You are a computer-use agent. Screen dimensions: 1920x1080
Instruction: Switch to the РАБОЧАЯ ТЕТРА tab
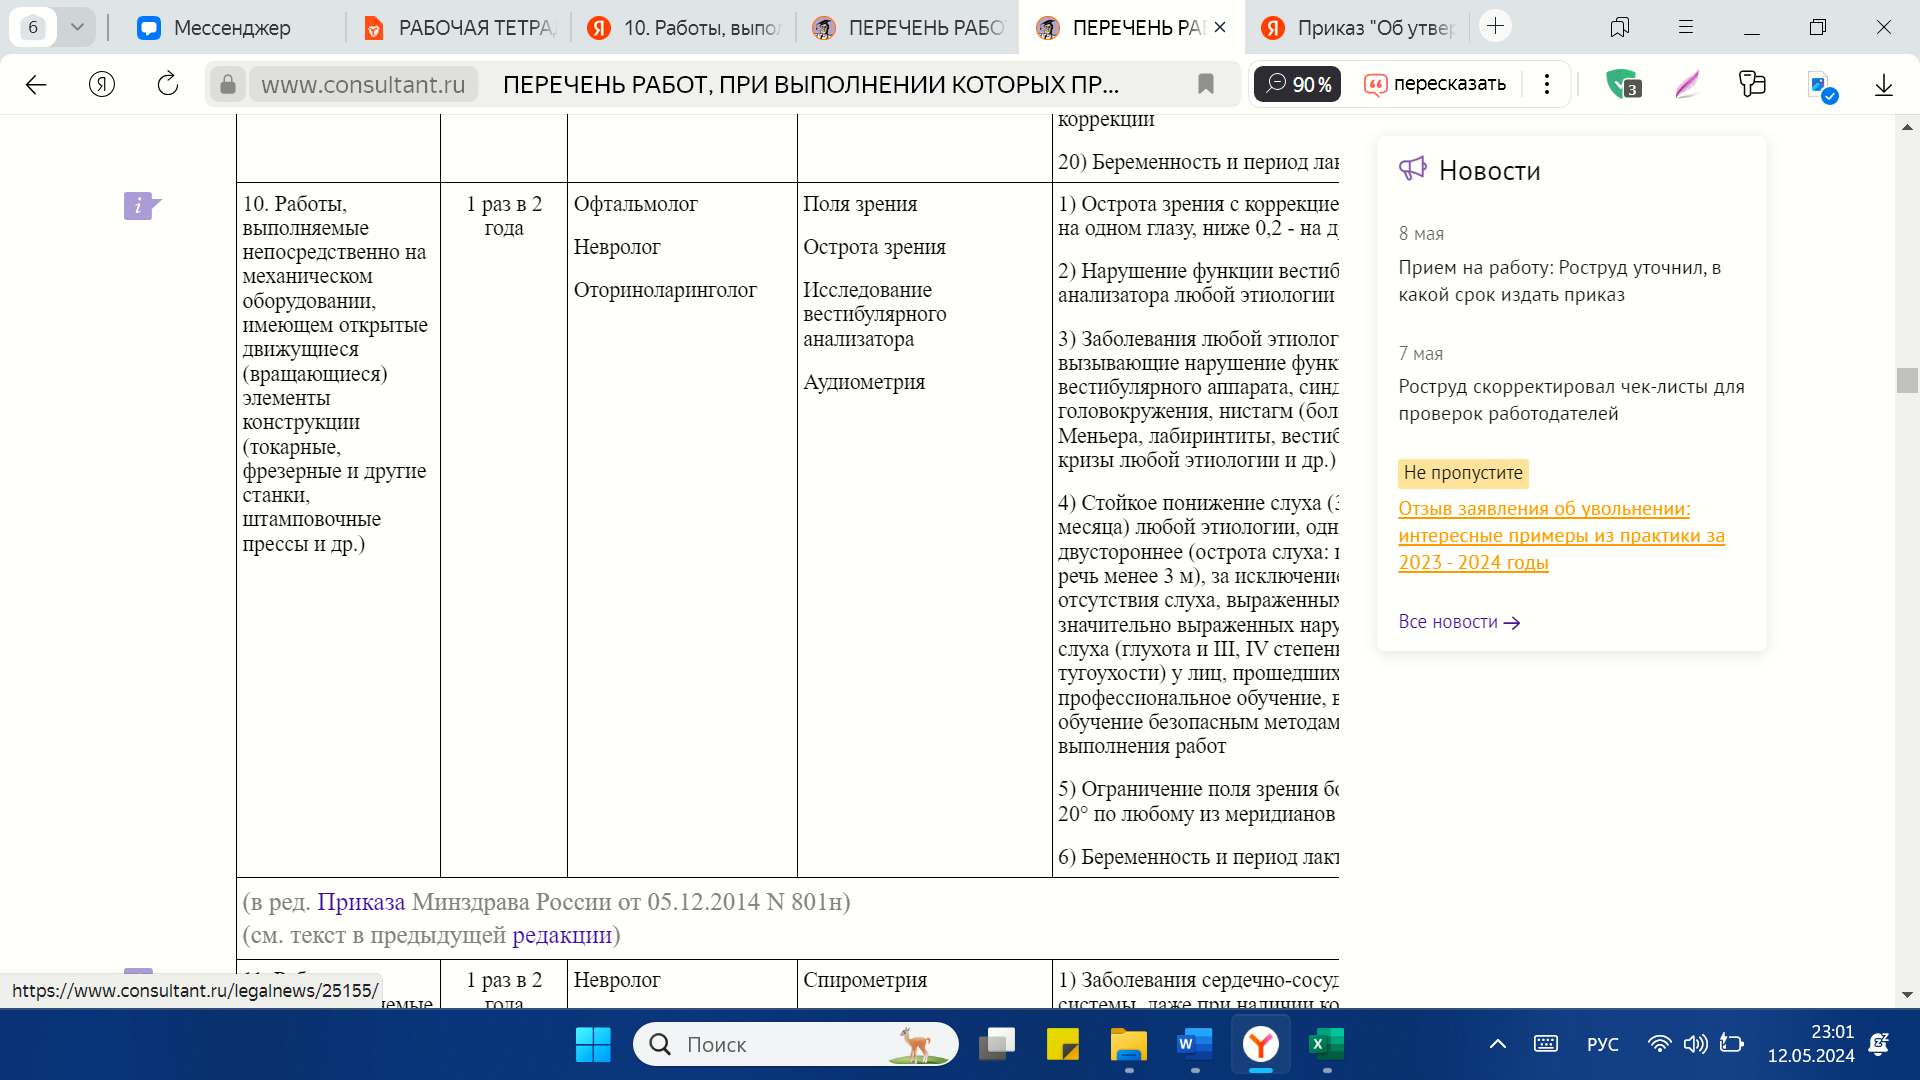(x=458, y=28)
